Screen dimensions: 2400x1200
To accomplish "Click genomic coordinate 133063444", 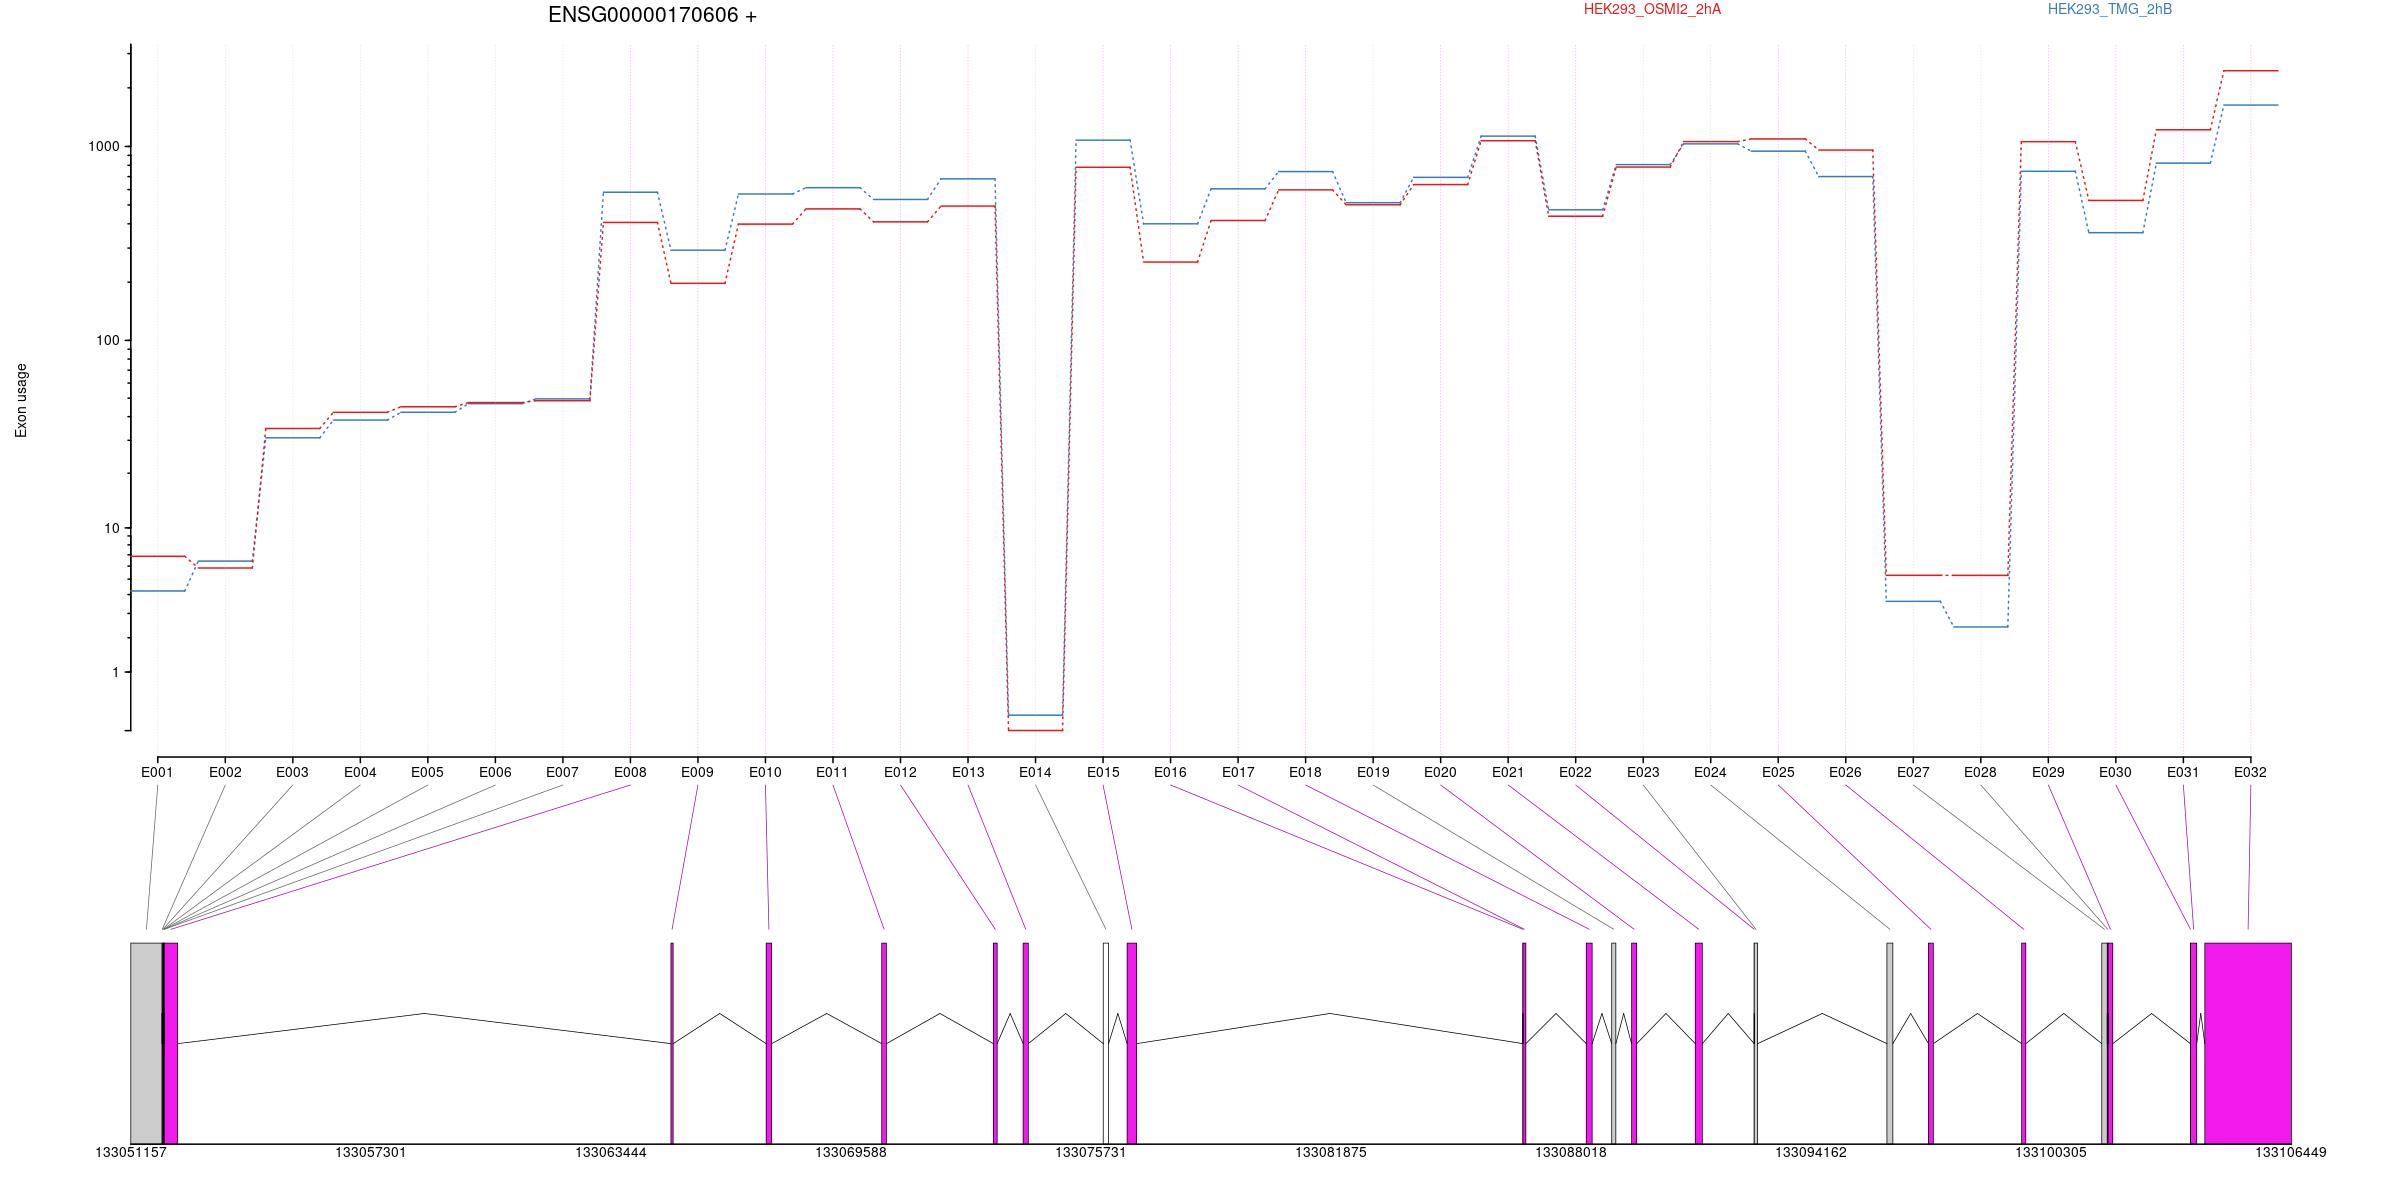I will pyautogui.click(x=611, y=1152).
